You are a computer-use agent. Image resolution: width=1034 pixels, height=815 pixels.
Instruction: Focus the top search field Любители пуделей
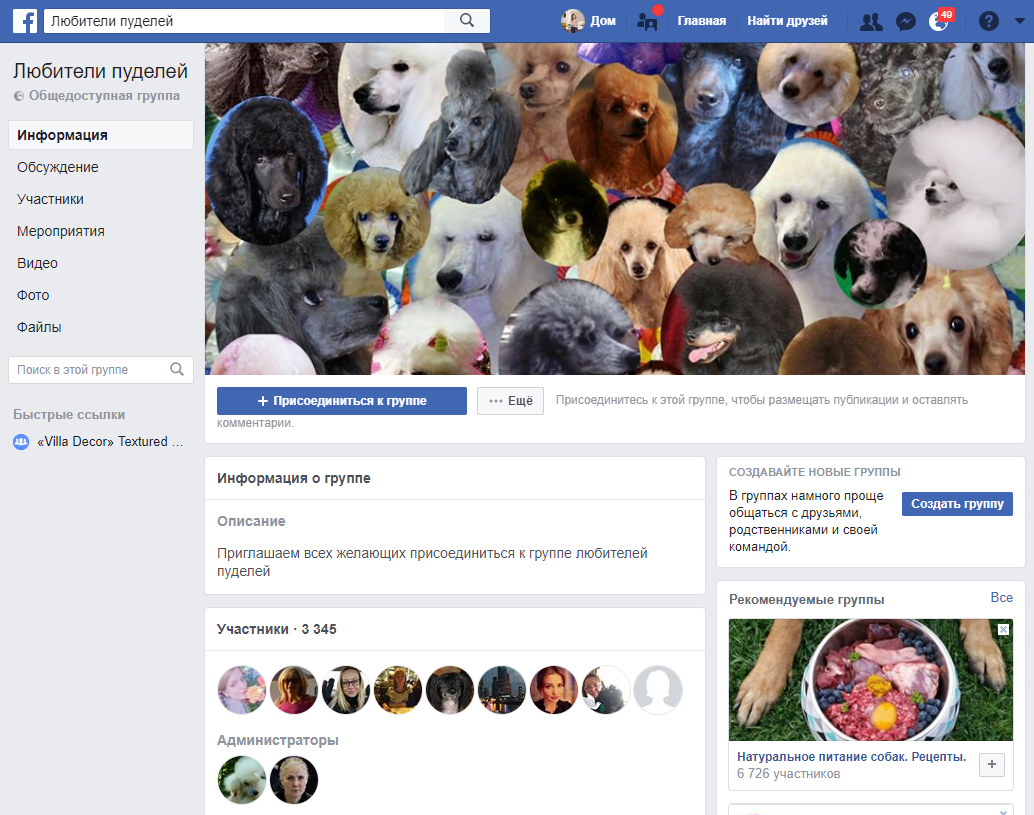[244, 21]
